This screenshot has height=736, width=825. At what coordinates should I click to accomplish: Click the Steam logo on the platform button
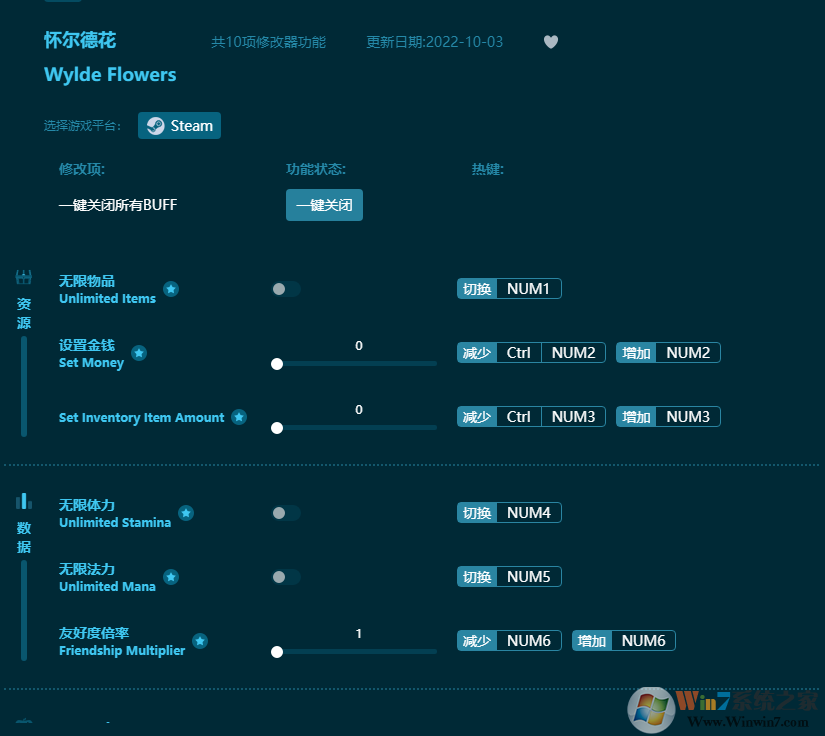pyautogui.click(x=155, y=125)
